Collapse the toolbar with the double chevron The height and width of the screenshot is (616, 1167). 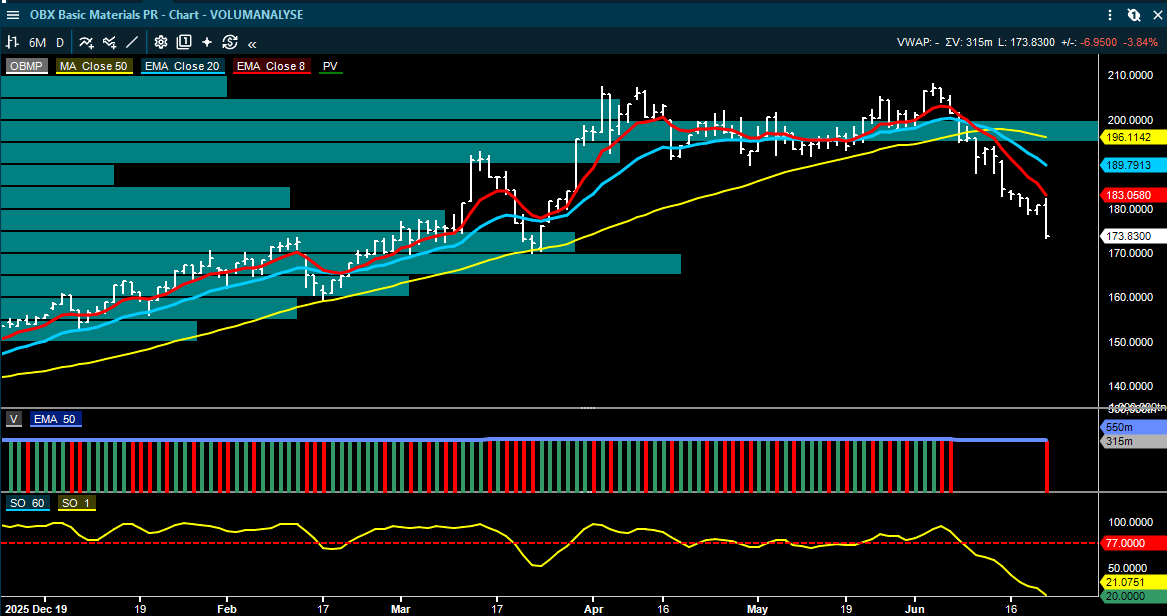point(252,43)
